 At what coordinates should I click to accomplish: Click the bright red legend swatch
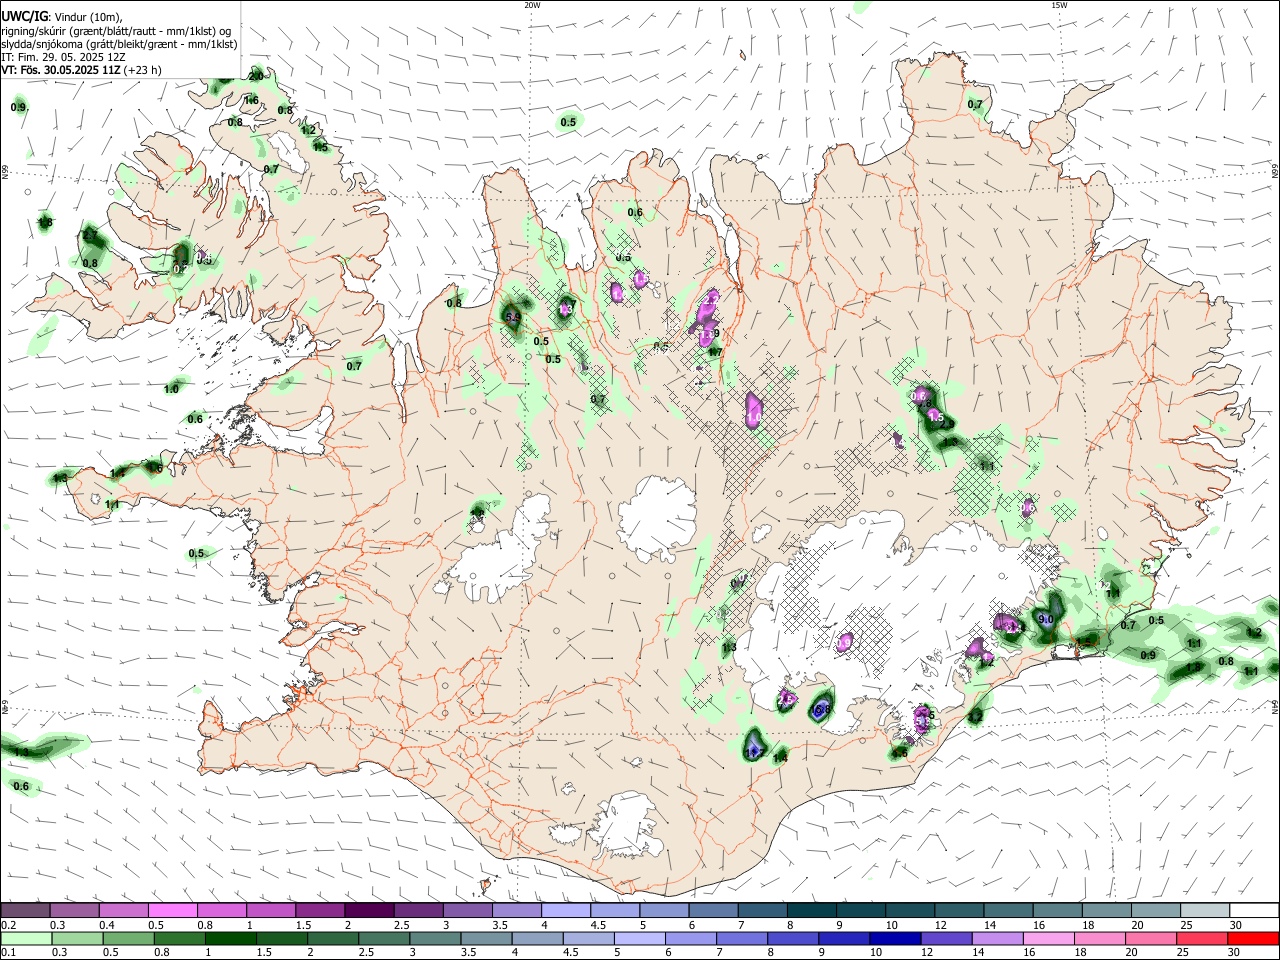pos(1254,939)
